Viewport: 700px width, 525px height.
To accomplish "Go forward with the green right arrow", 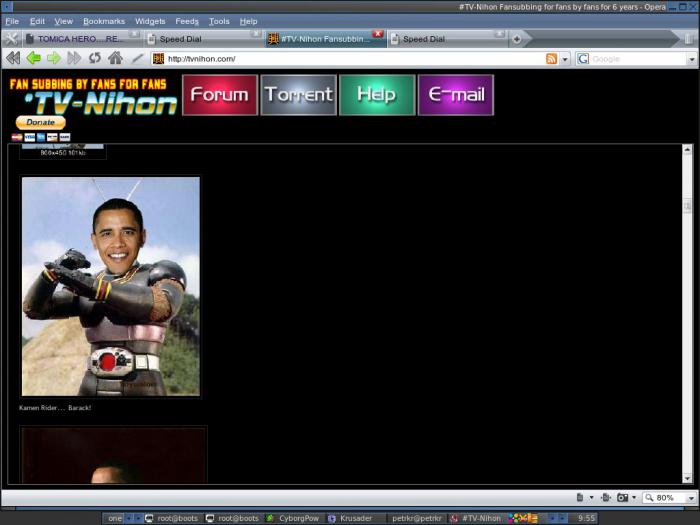I will point(54,58).
